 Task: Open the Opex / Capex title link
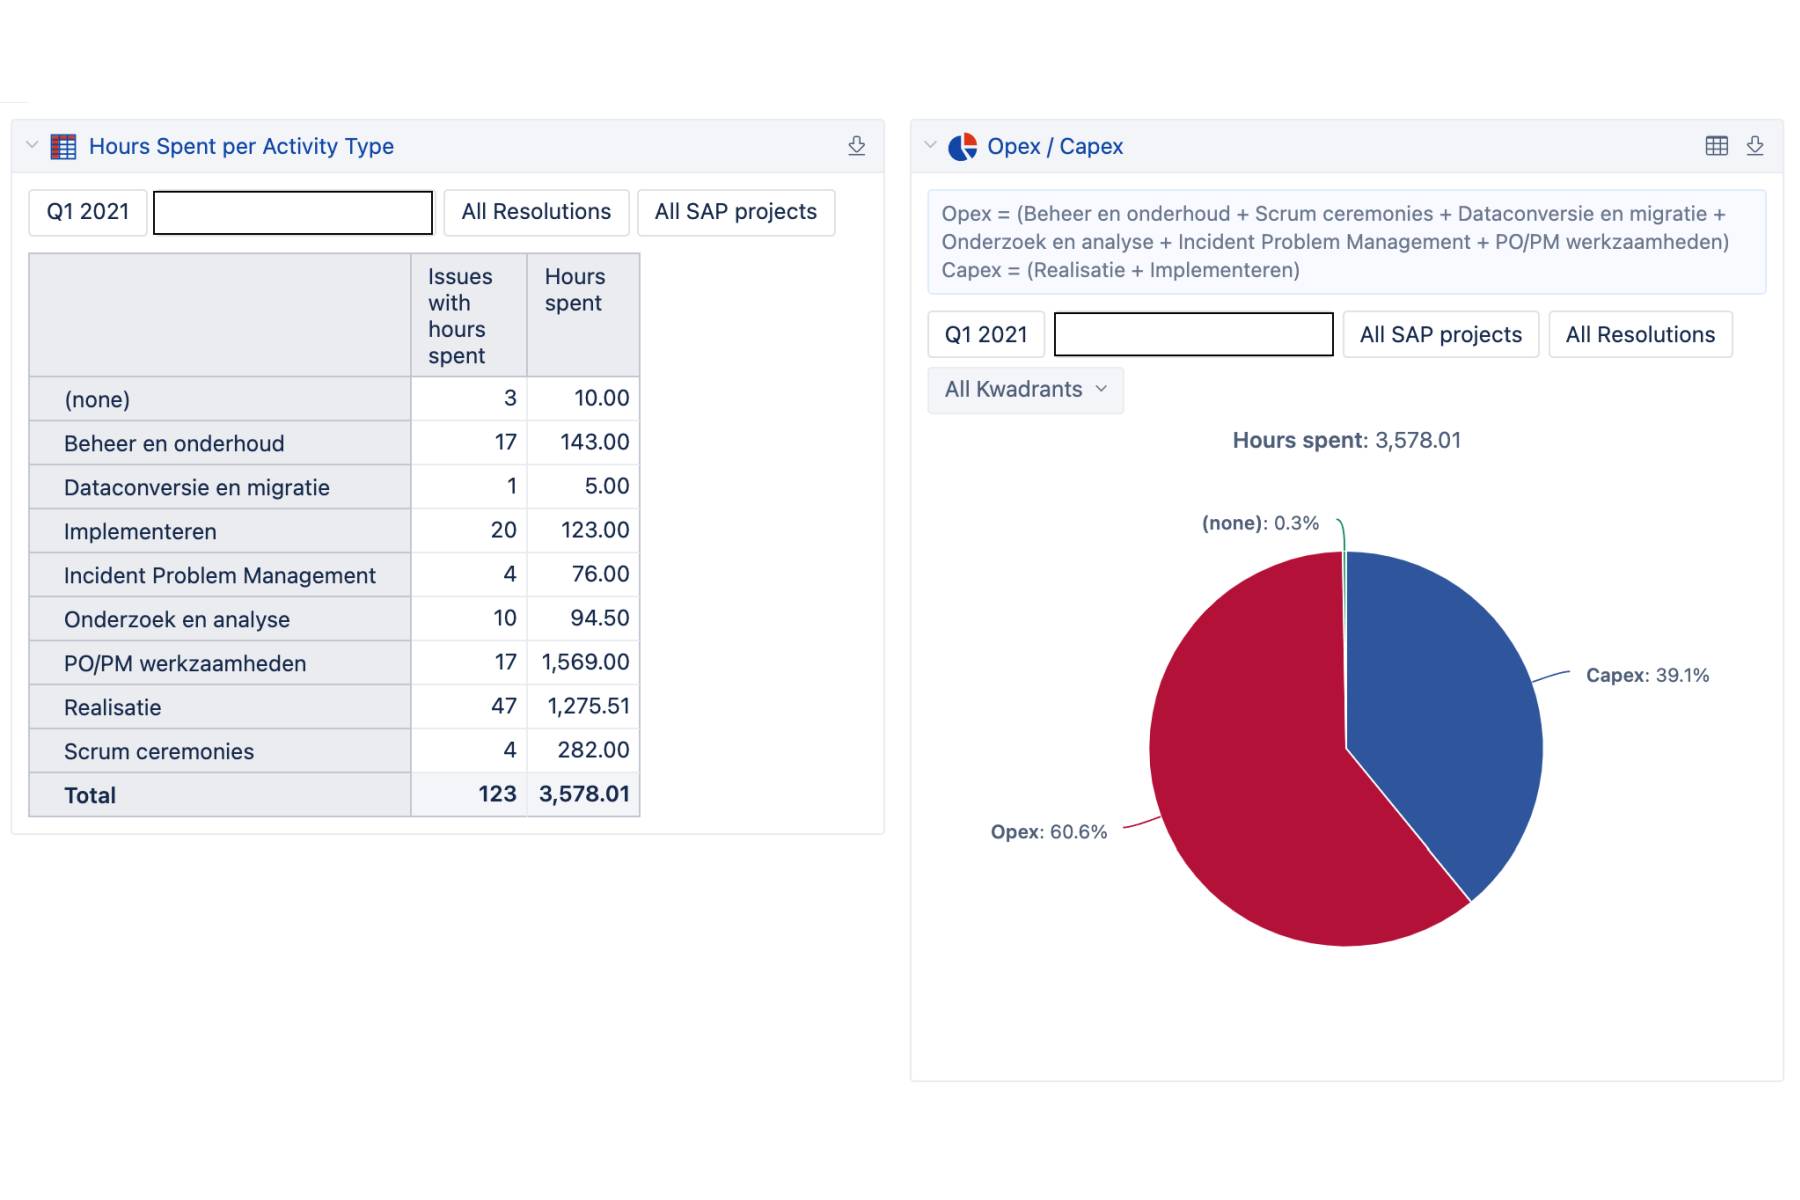click(1055, 147)
